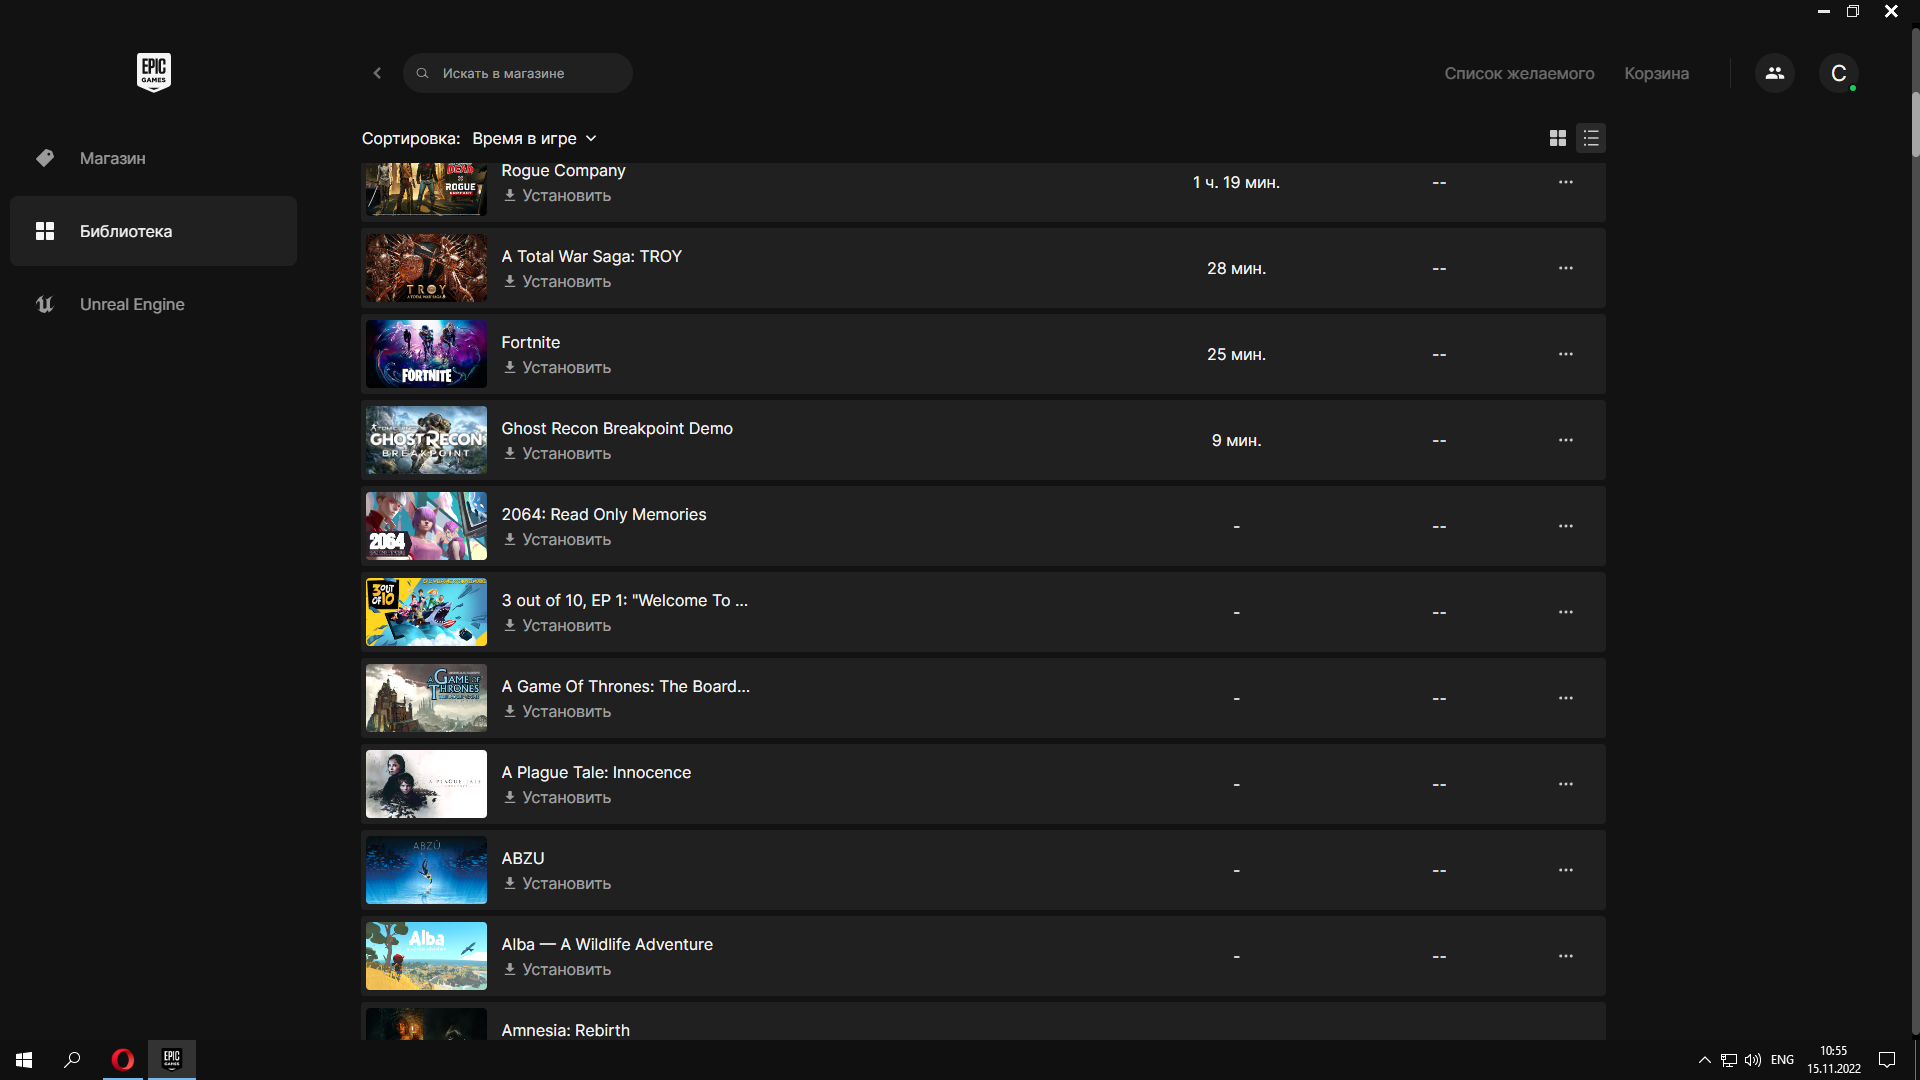
Task: Focus the store search field
Action: [518, 73]
